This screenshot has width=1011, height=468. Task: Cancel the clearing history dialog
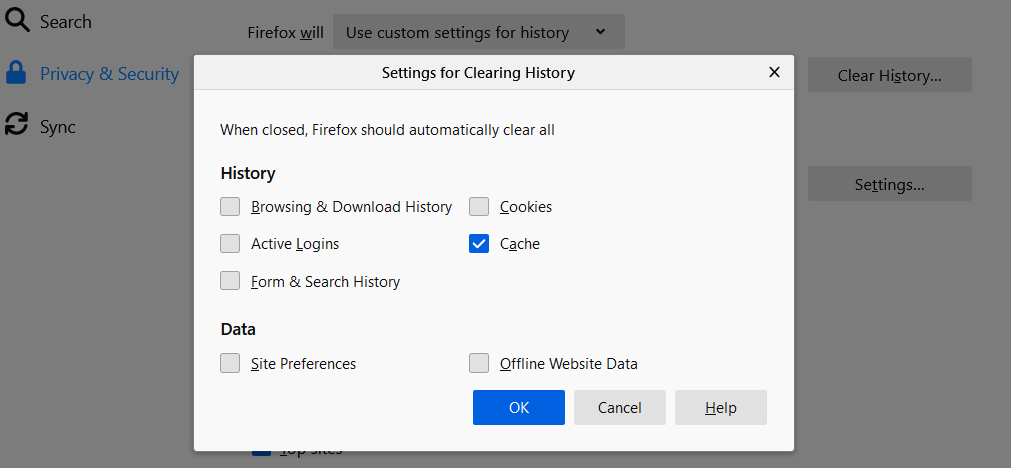point(620,408)
